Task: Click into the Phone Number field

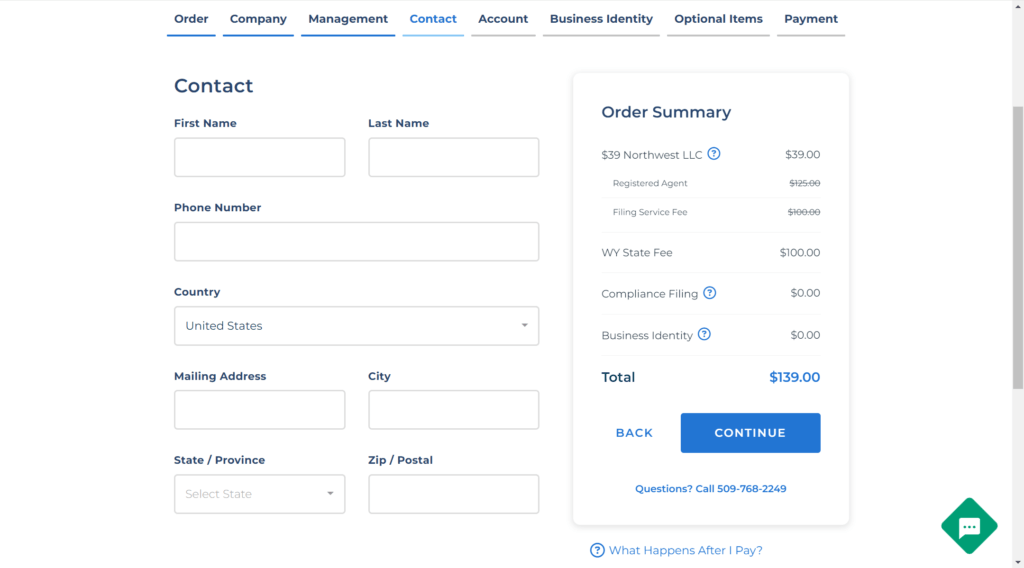Action: coord(356,242)
